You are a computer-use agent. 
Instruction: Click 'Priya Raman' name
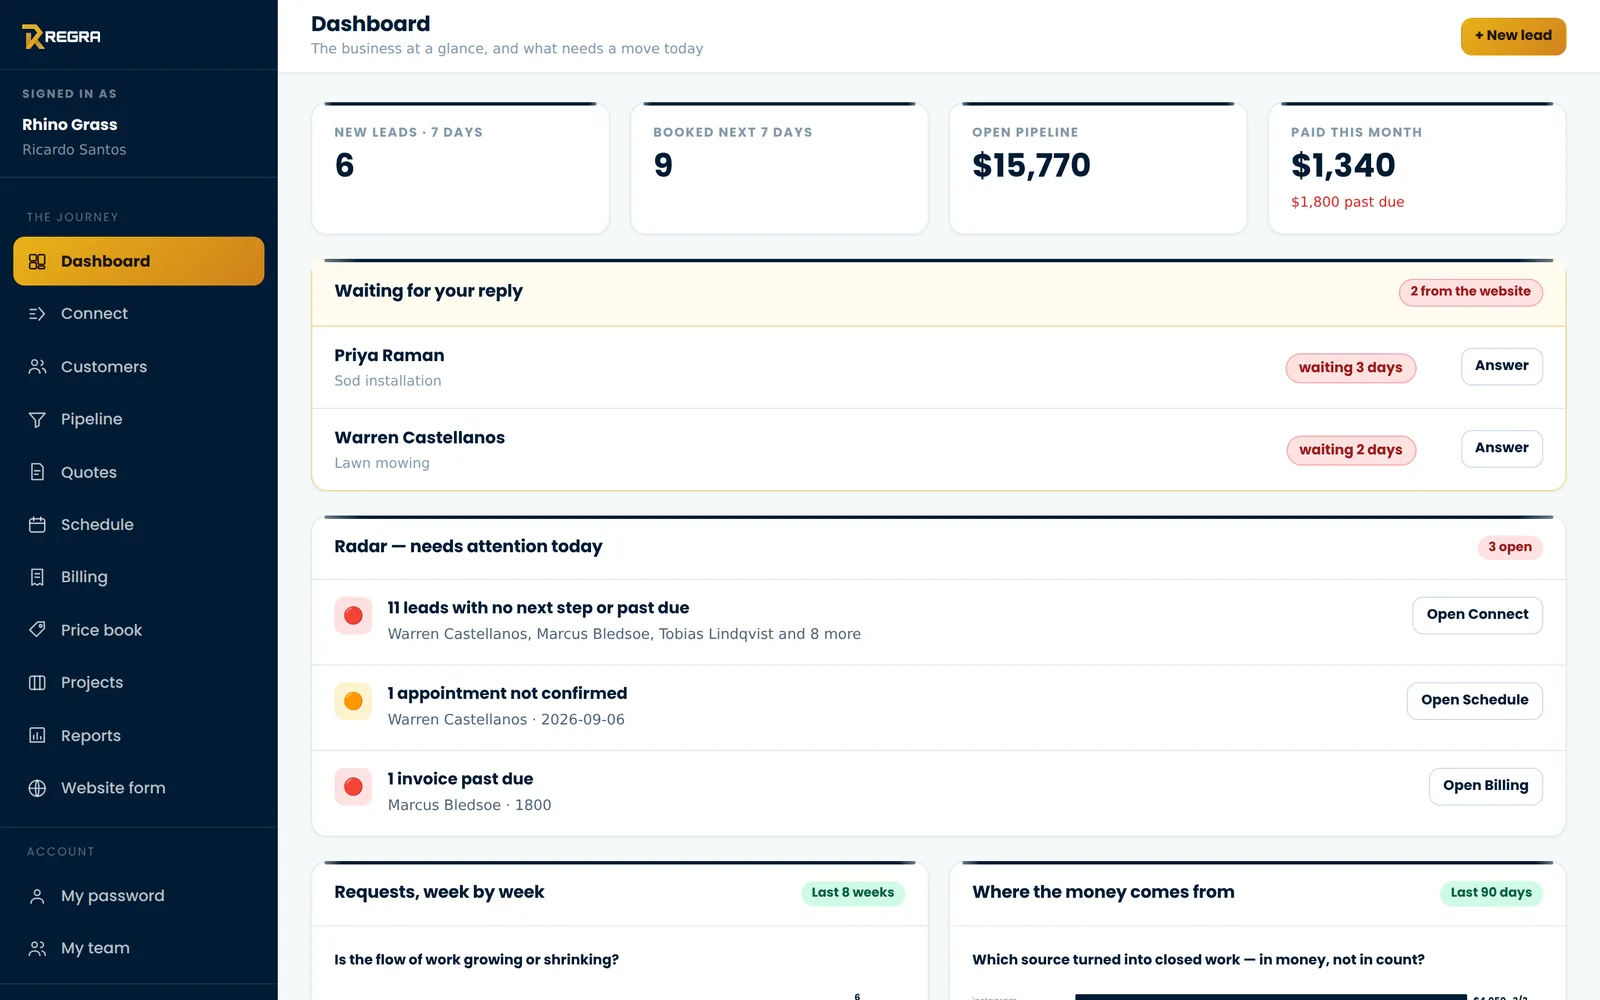pyautogui.click(x=389, y=355)
